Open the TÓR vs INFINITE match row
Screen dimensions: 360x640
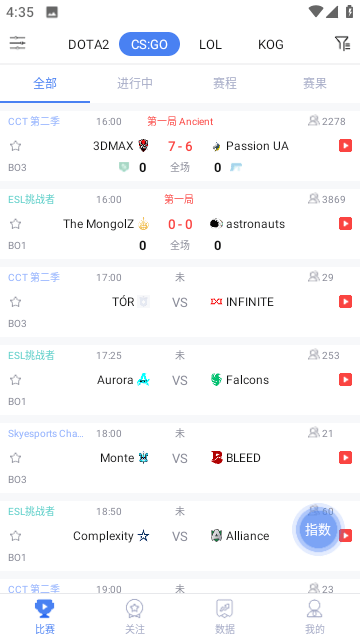tap(180, 302)
